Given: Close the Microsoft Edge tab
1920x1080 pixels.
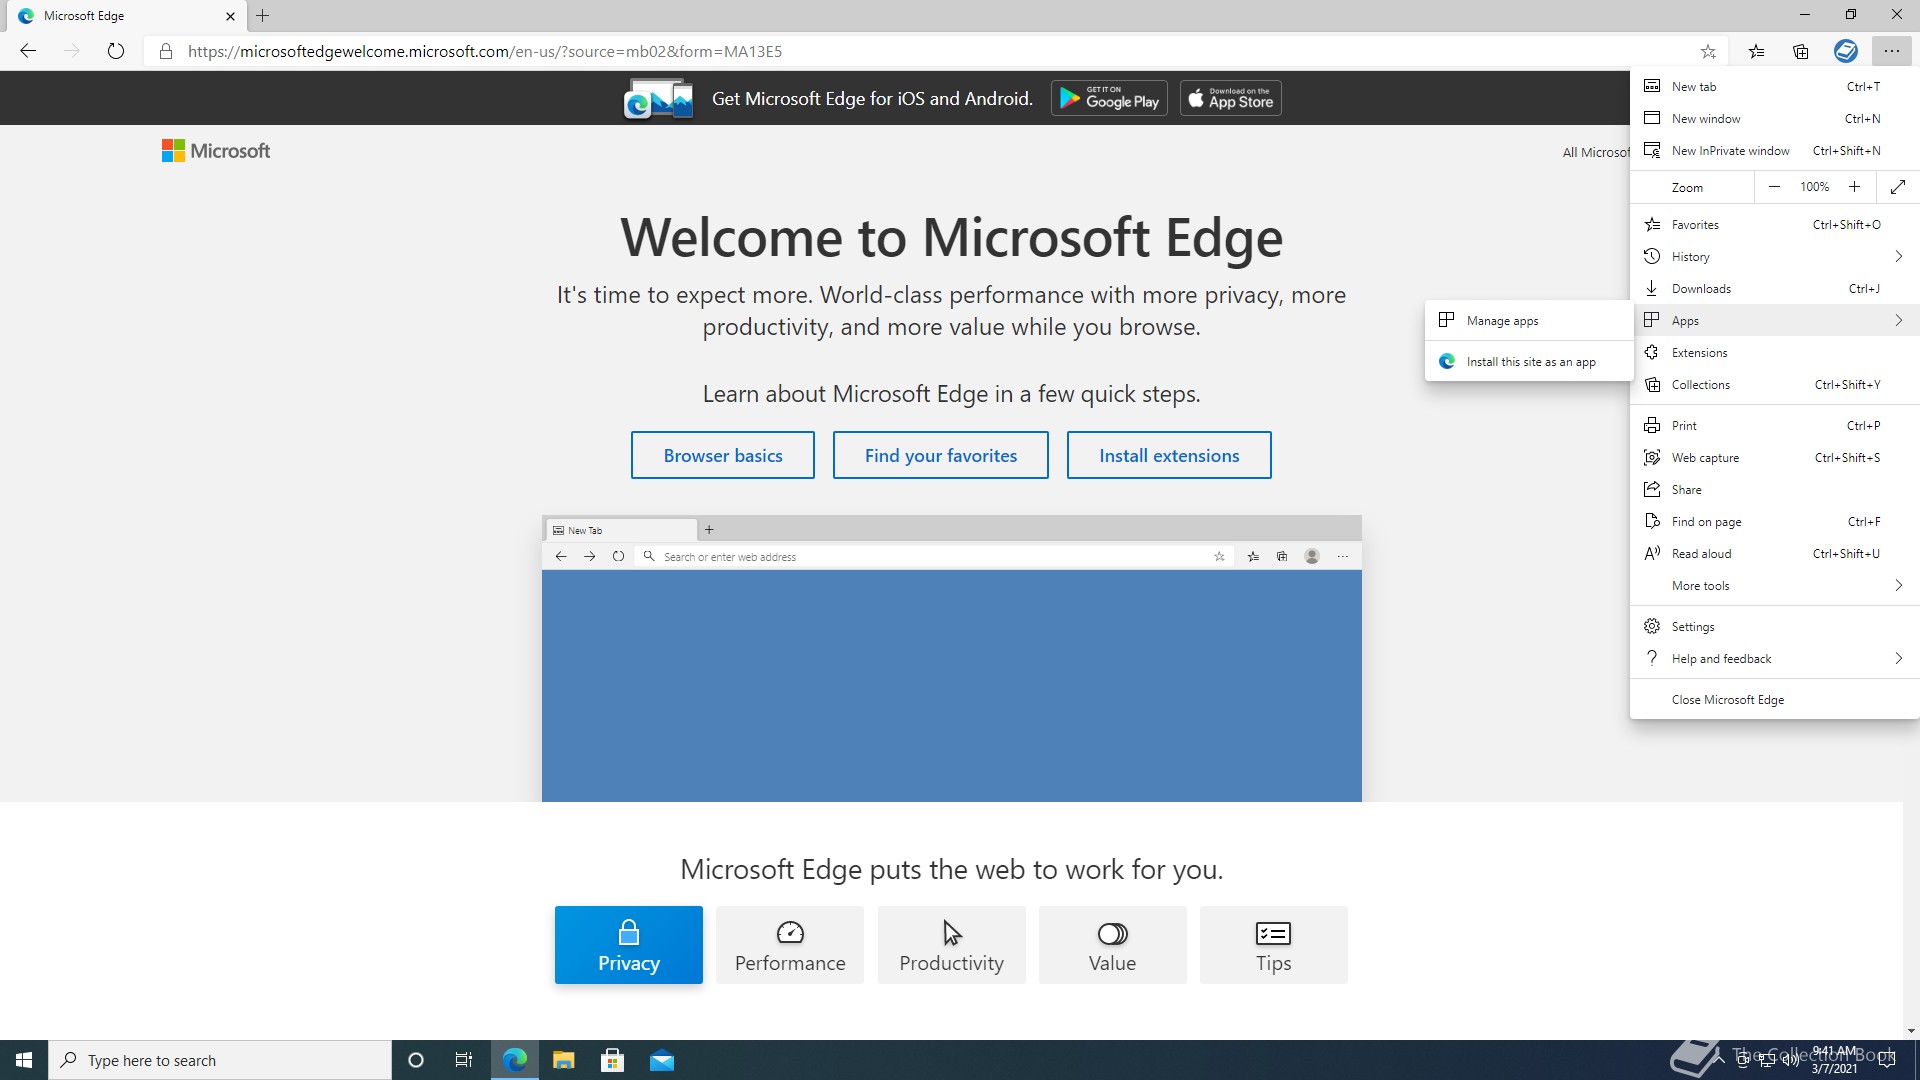Looking at the screenshot, I should [230, 16].
